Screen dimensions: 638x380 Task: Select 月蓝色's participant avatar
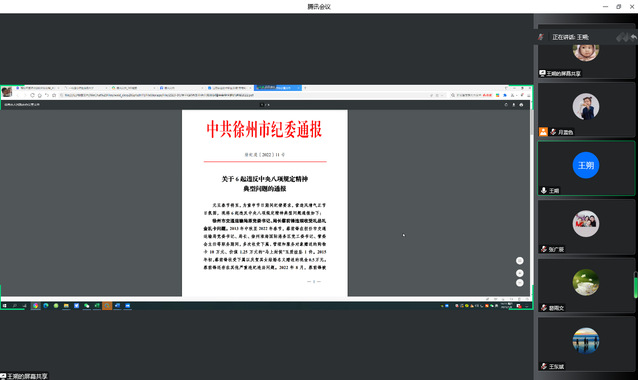(586, 107)
